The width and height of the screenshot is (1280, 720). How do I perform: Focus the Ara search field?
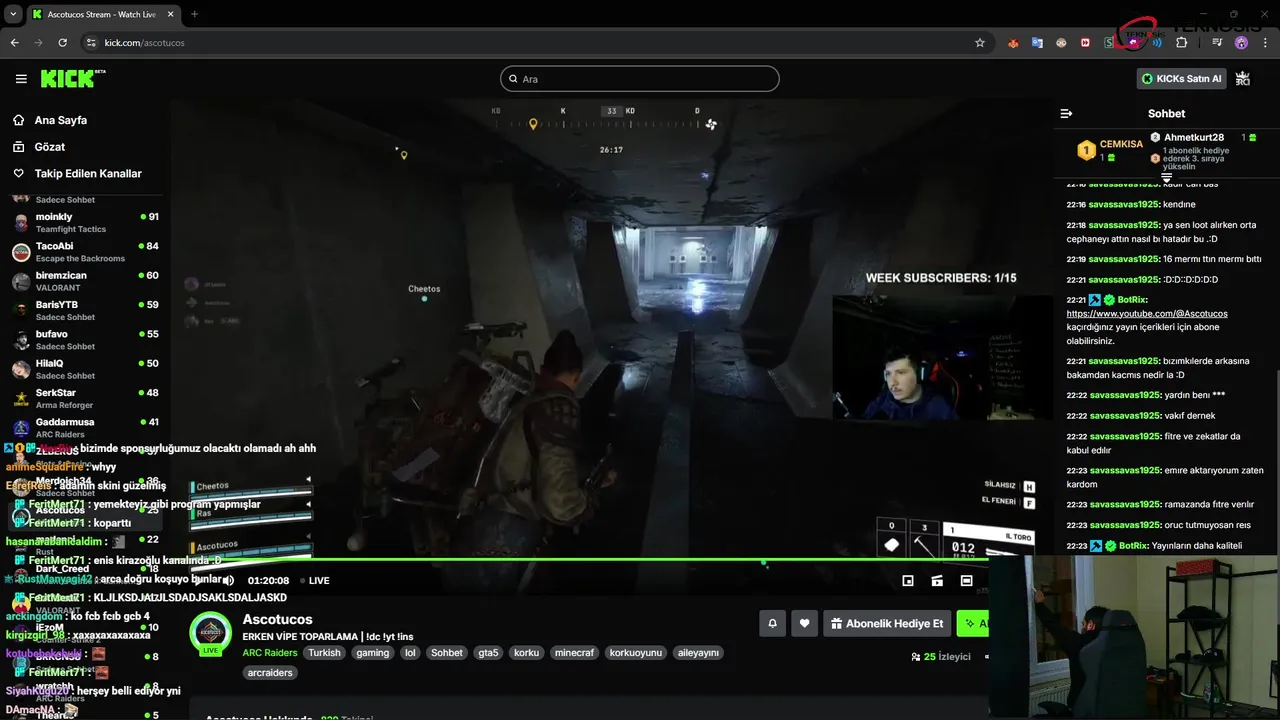640,79
